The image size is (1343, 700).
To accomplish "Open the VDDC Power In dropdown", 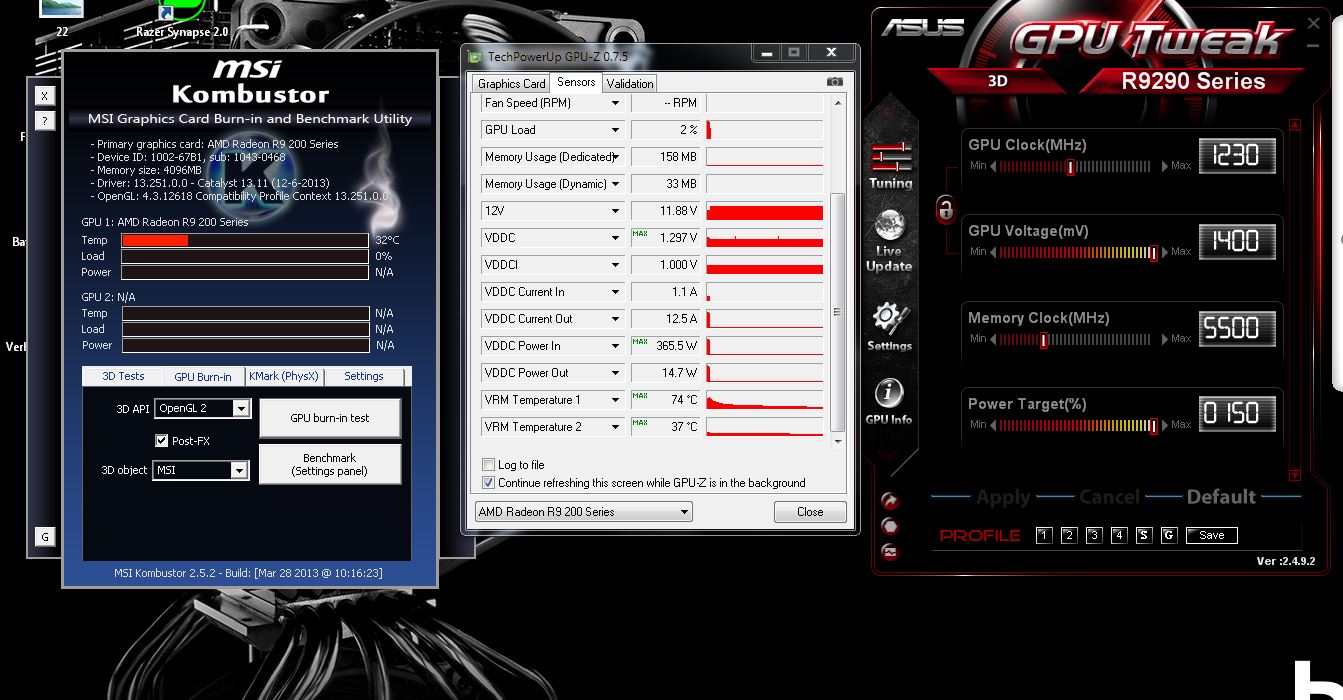I will [616, 346].
